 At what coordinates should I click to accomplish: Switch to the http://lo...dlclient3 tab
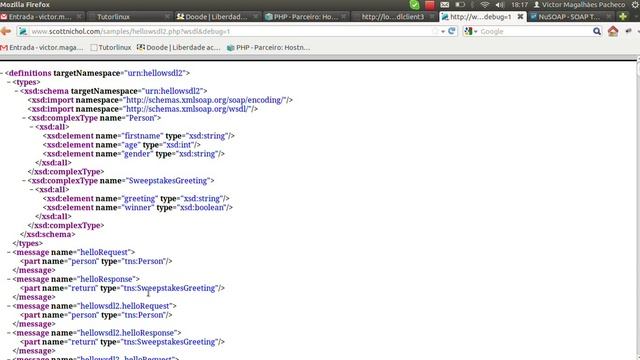pos(393,17)
